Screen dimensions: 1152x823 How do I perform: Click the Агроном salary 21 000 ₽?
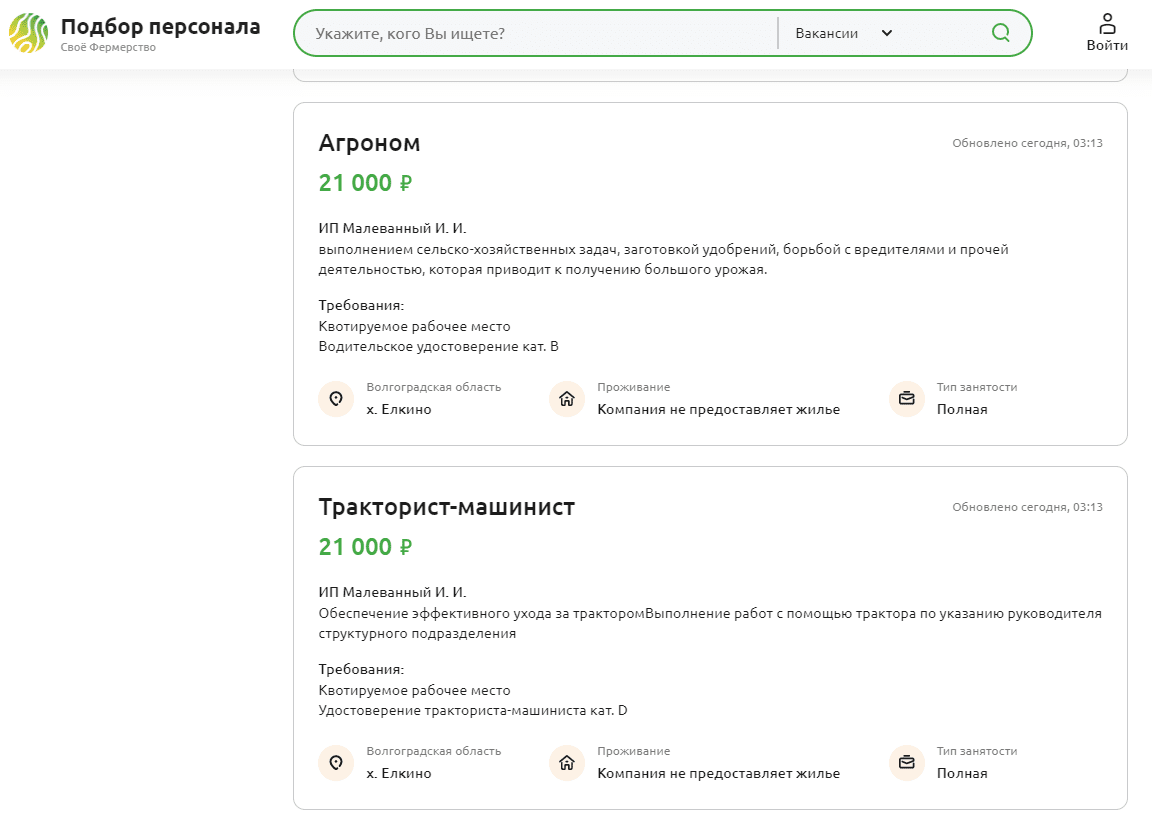tap(365, 183)
